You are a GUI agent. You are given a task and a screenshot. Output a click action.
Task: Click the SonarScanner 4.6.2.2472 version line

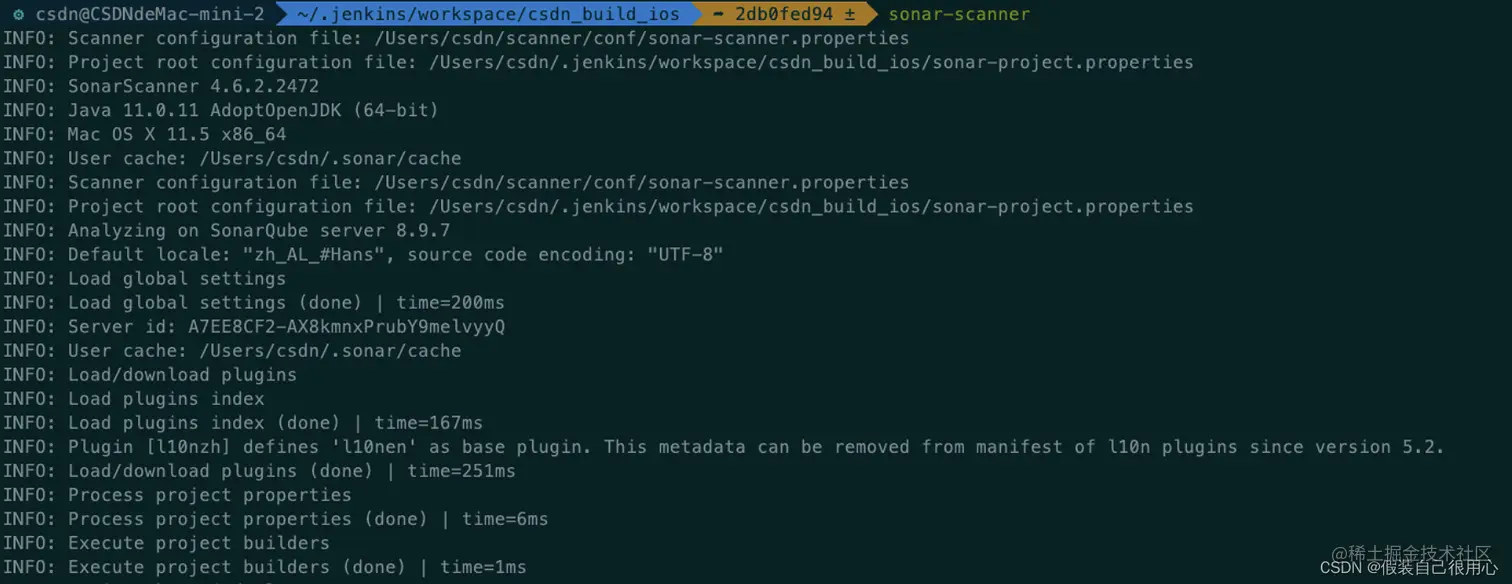[161, 87]
